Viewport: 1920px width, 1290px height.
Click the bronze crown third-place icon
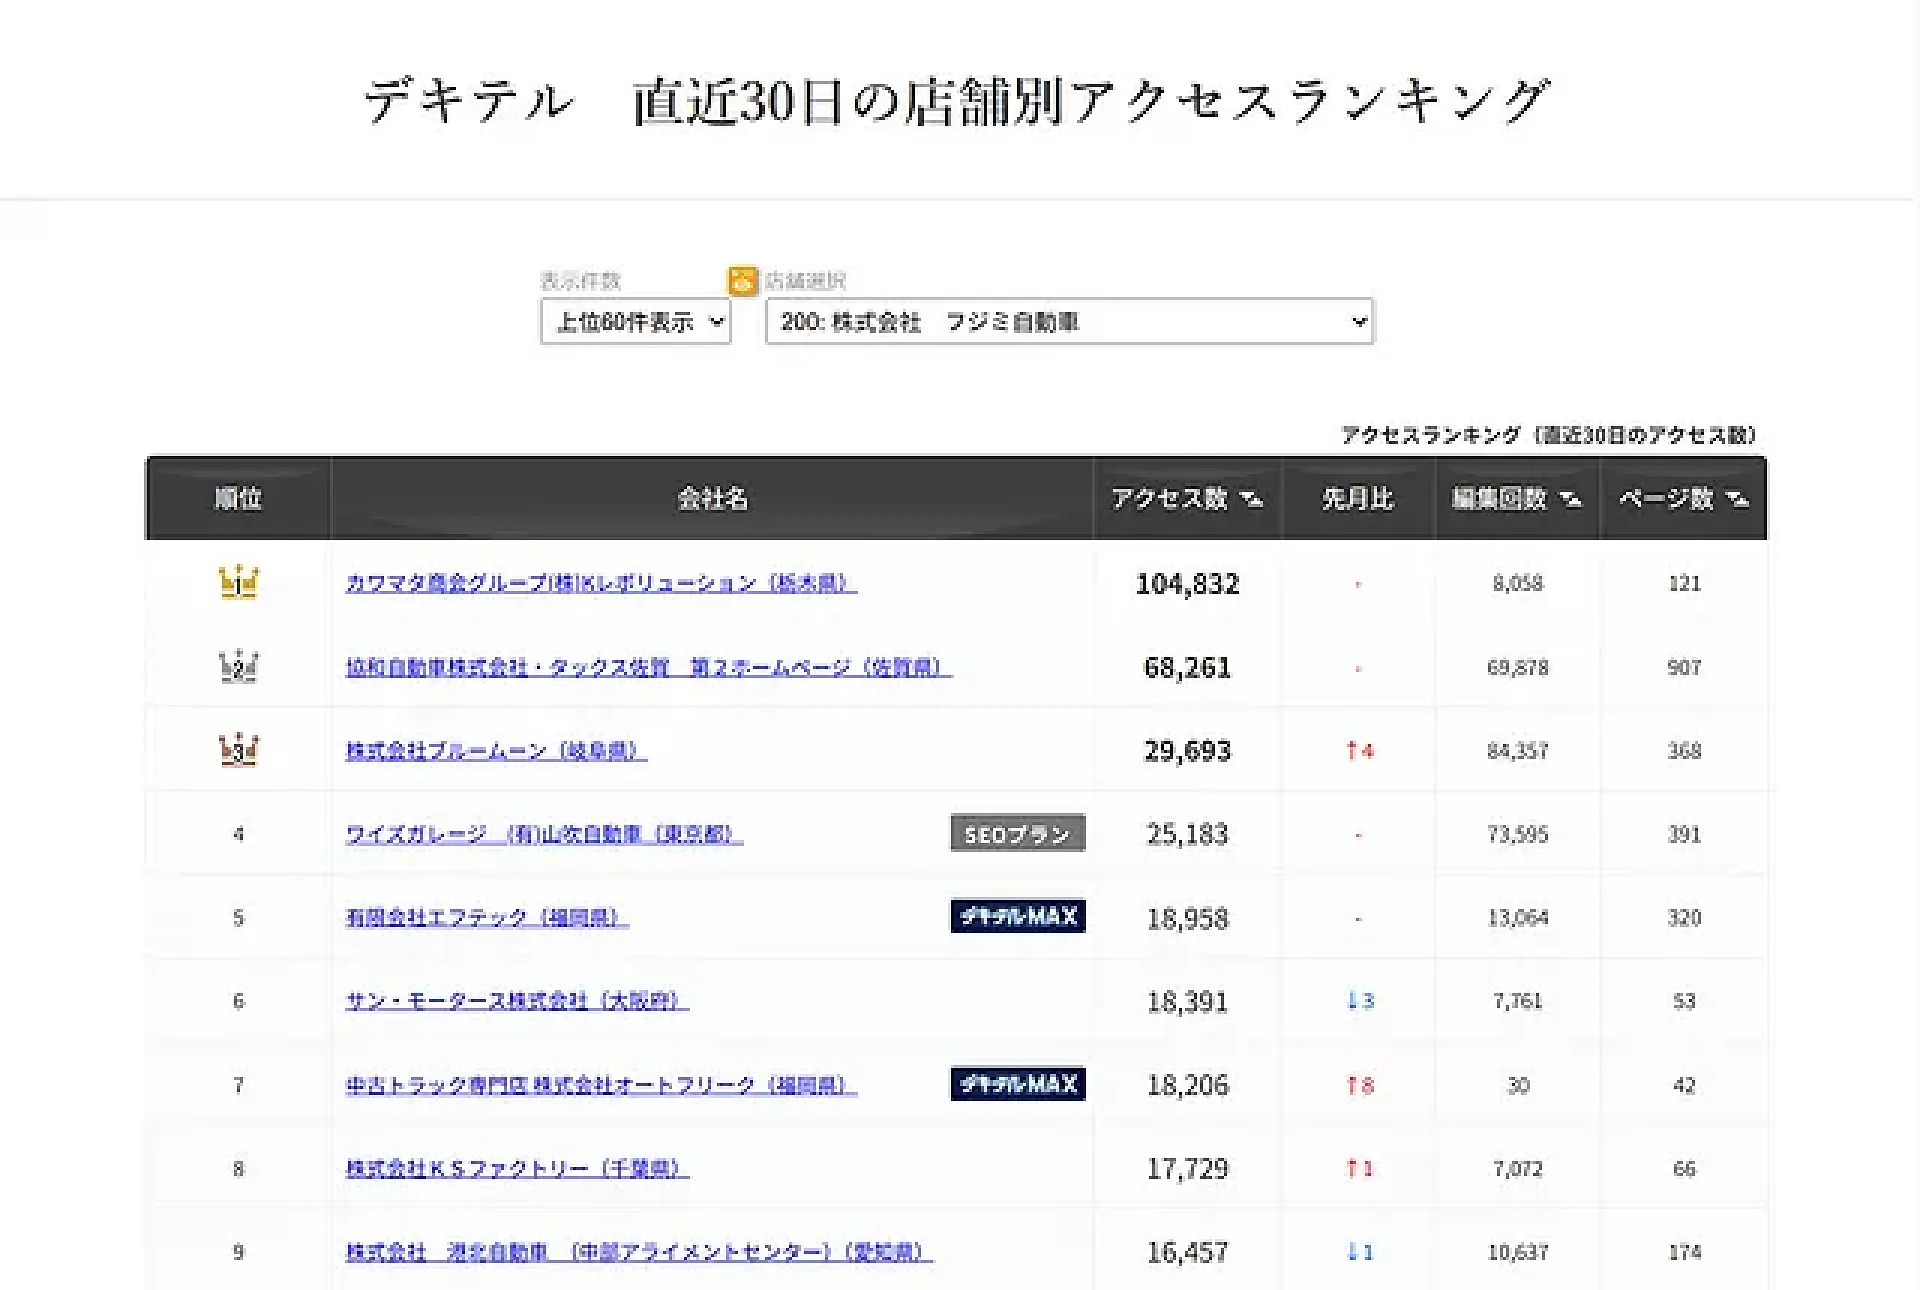coord(238,749)
